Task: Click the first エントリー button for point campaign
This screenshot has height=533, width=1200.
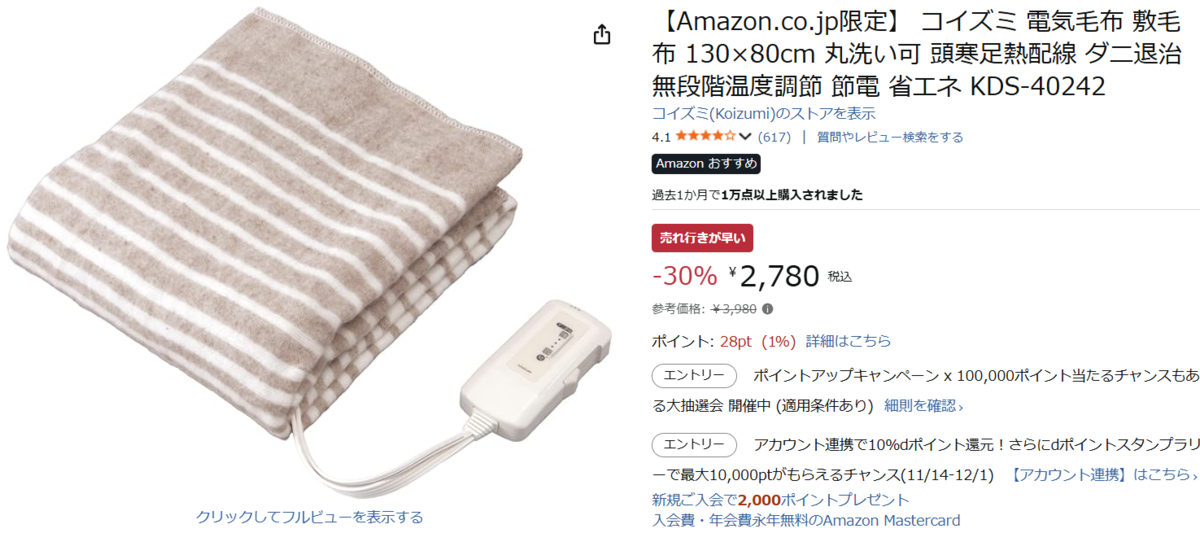Action: [x=694, y=376]
